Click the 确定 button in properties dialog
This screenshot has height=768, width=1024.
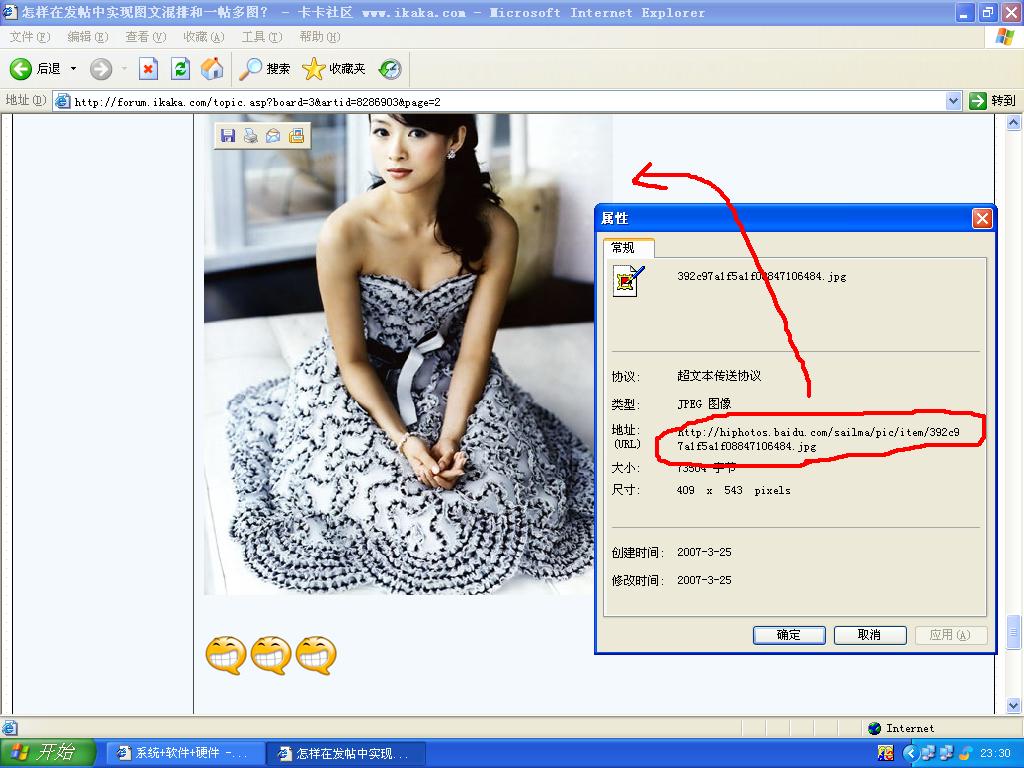[x=789, y=635]
